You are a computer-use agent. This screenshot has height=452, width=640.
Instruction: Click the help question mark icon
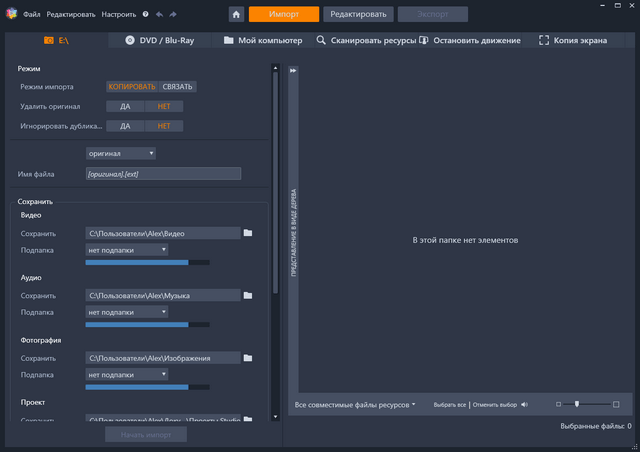(145, 15)
